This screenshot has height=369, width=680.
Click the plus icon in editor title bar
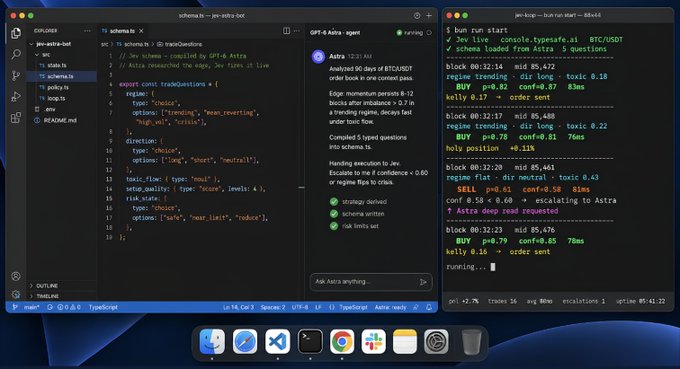(x=429, y=16)
